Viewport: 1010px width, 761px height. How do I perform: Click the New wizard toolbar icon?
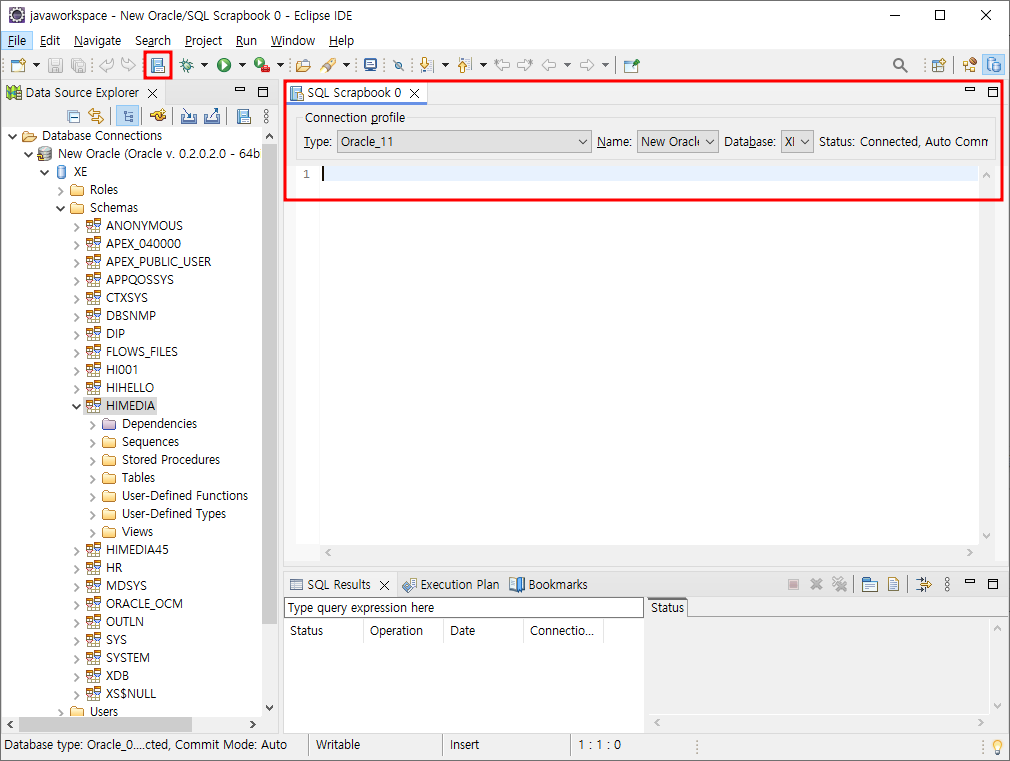18,65
